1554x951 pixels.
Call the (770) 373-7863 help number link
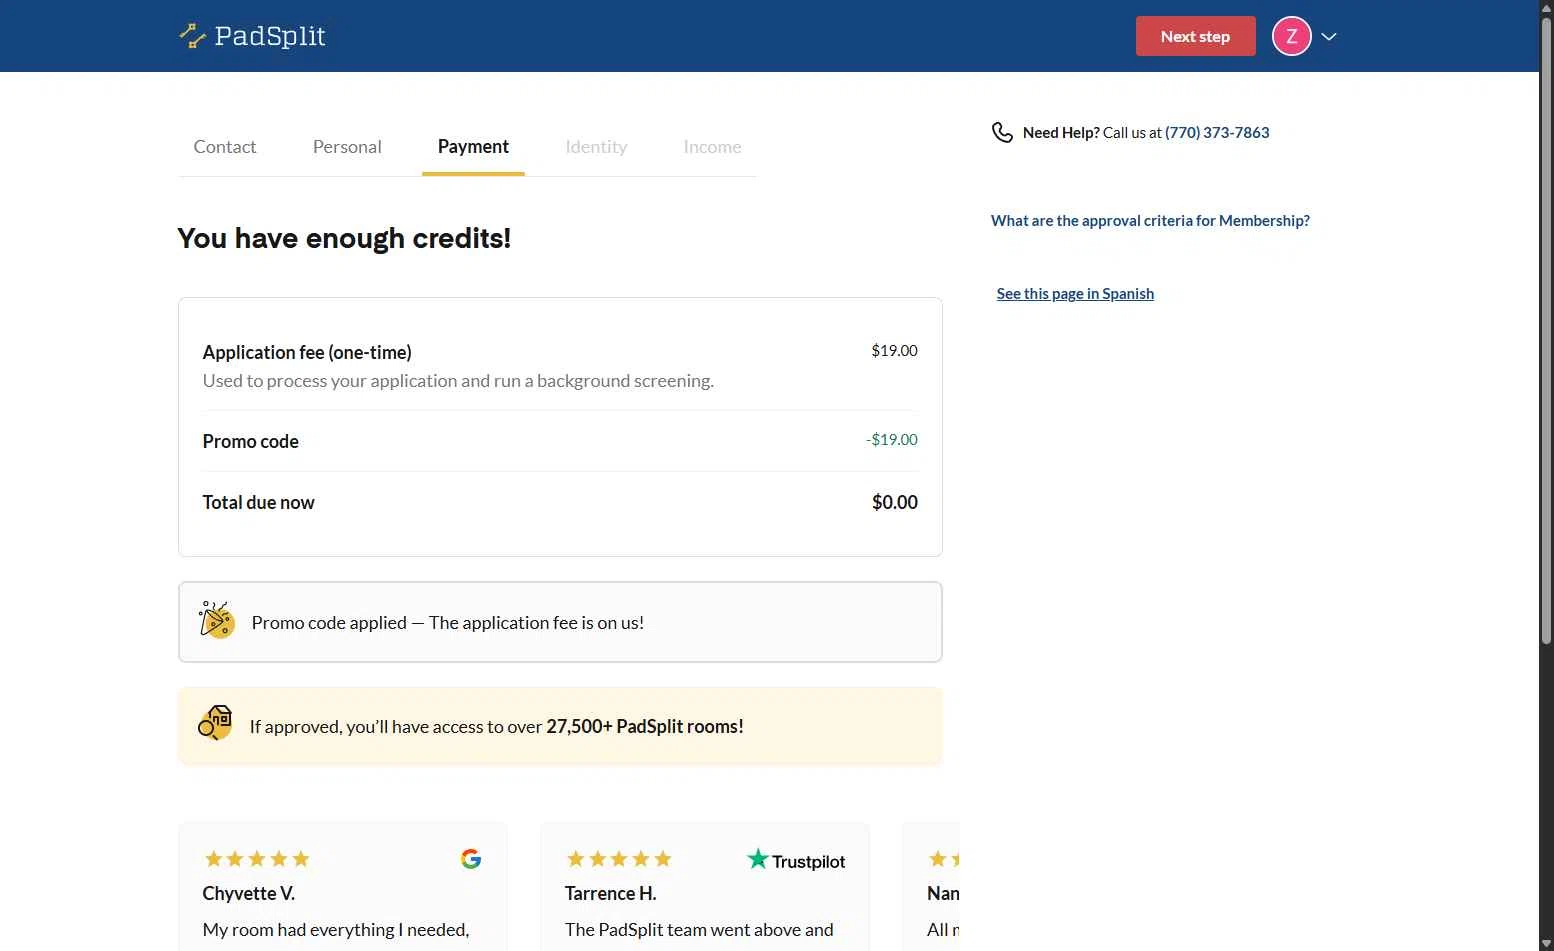pyautogui.click(x=1217, y=133)
